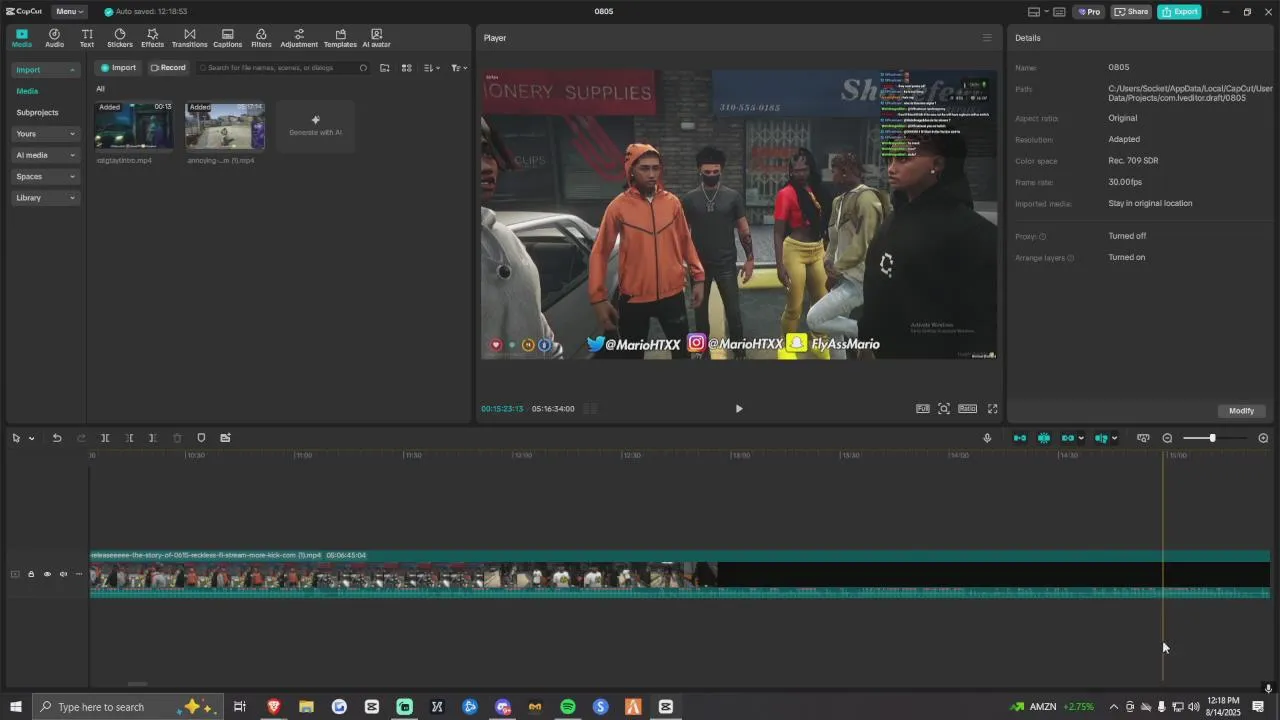Switch to the Transitions tab

(x=189, y=38)
